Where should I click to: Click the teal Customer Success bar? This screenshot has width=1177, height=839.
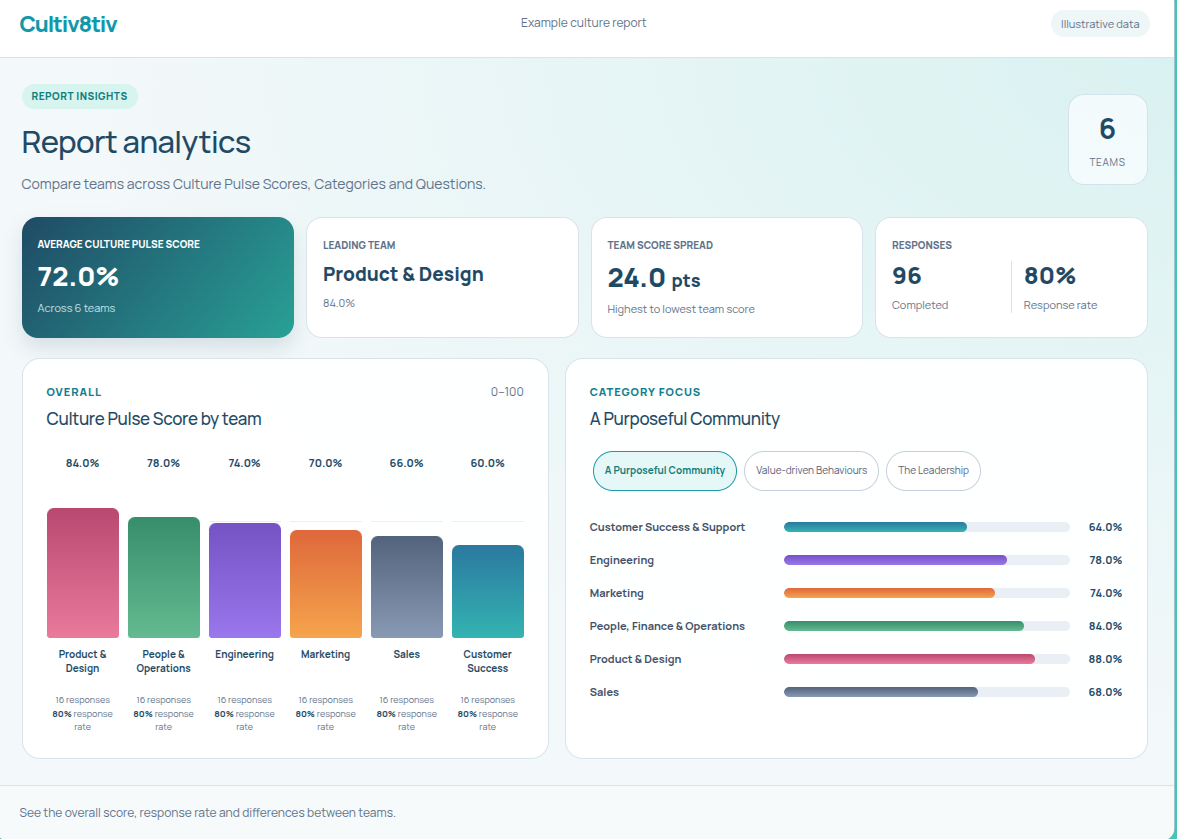pos(488,591)
